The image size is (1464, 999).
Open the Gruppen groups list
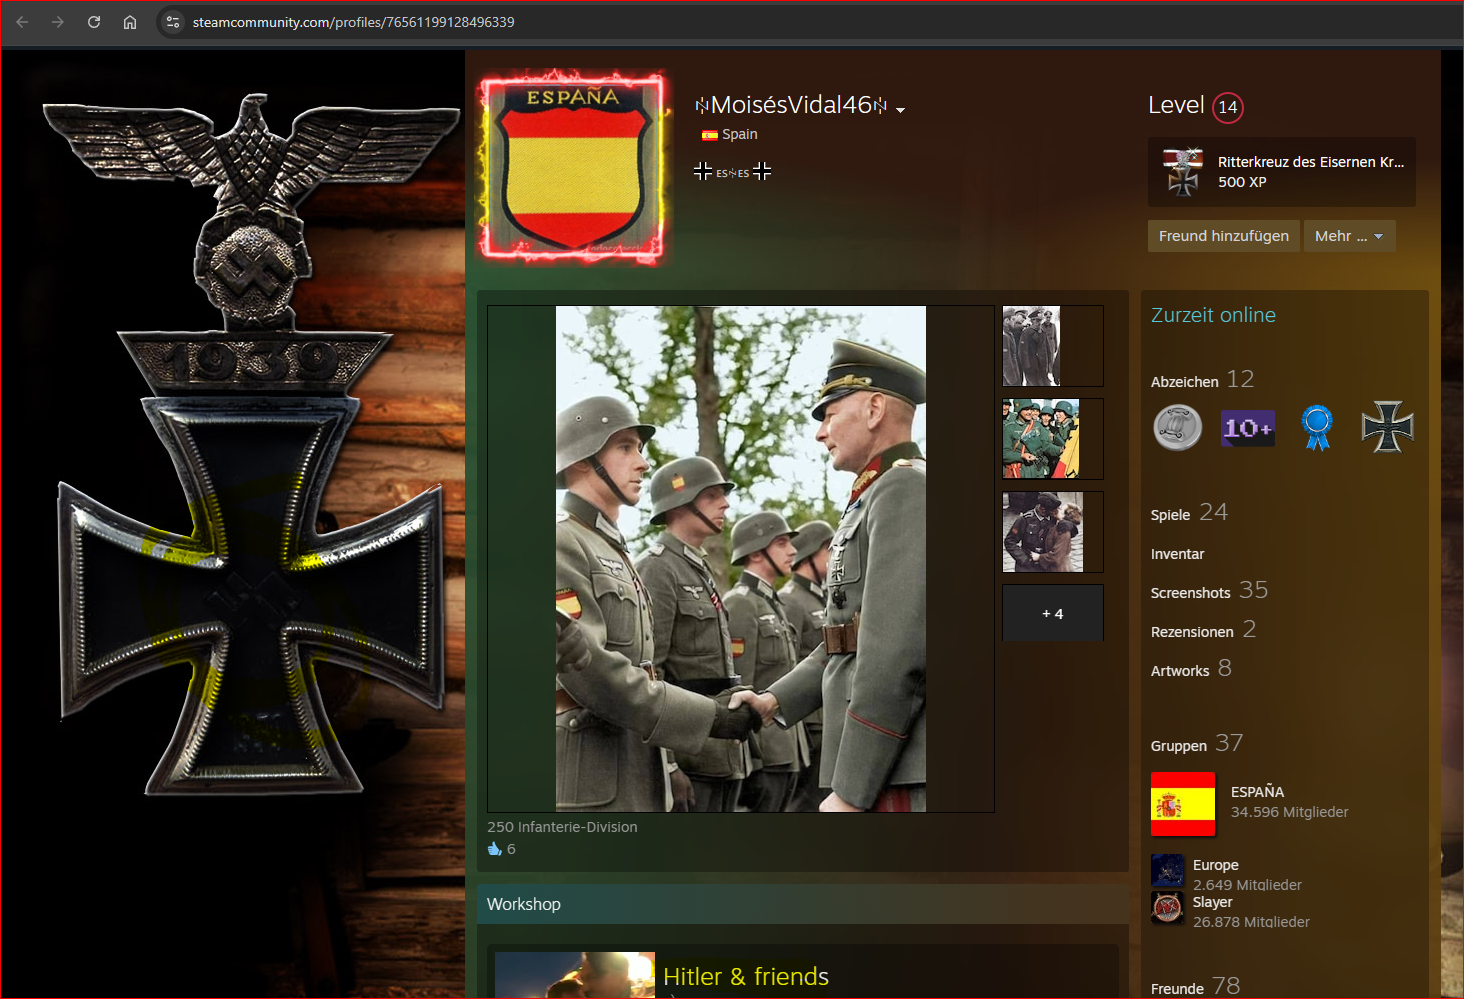pos(1179,746)
